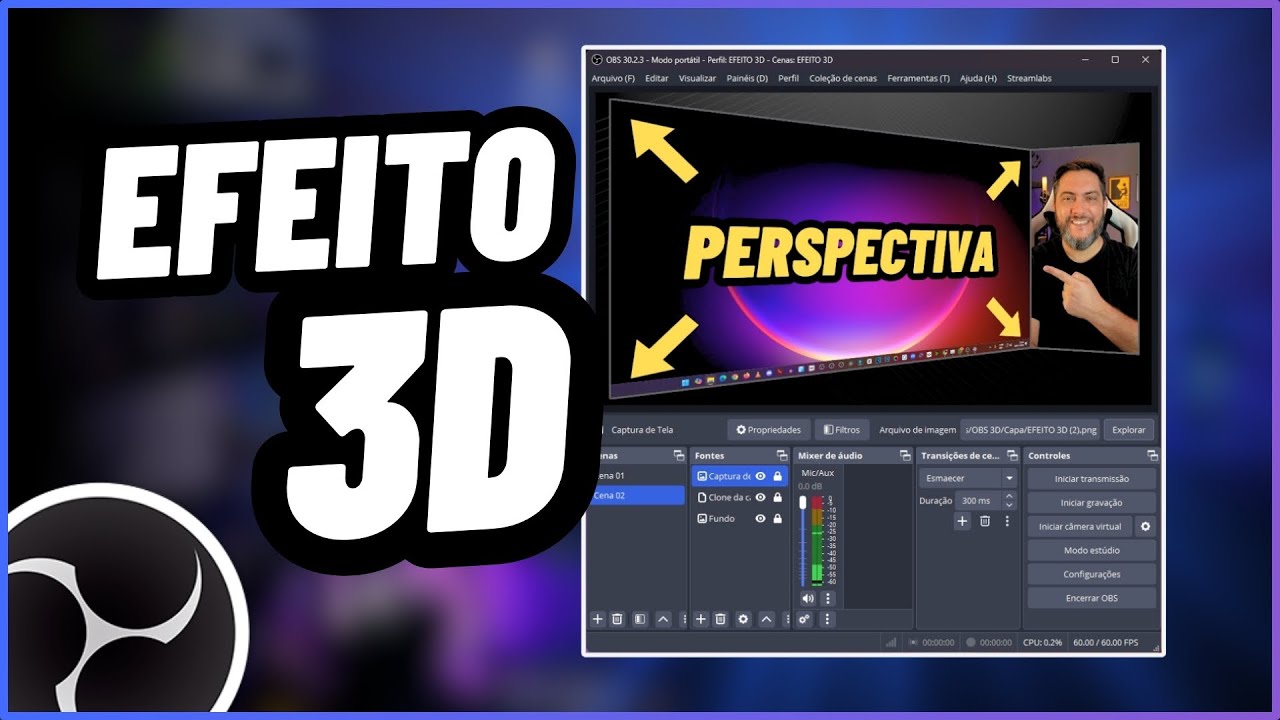This screenshot has height=720, width=1280.
Task: Open the Streamlabs menu
Action: tap(1029, 78)
